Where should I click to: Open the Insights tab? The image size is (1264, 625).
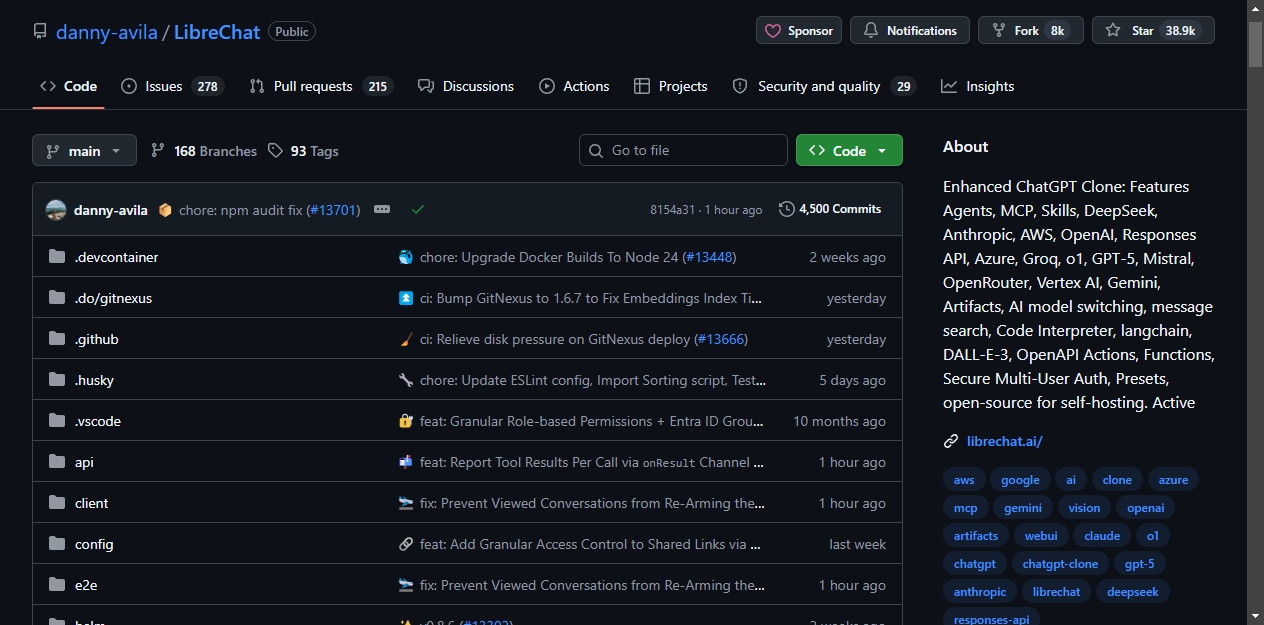(978, 86)
